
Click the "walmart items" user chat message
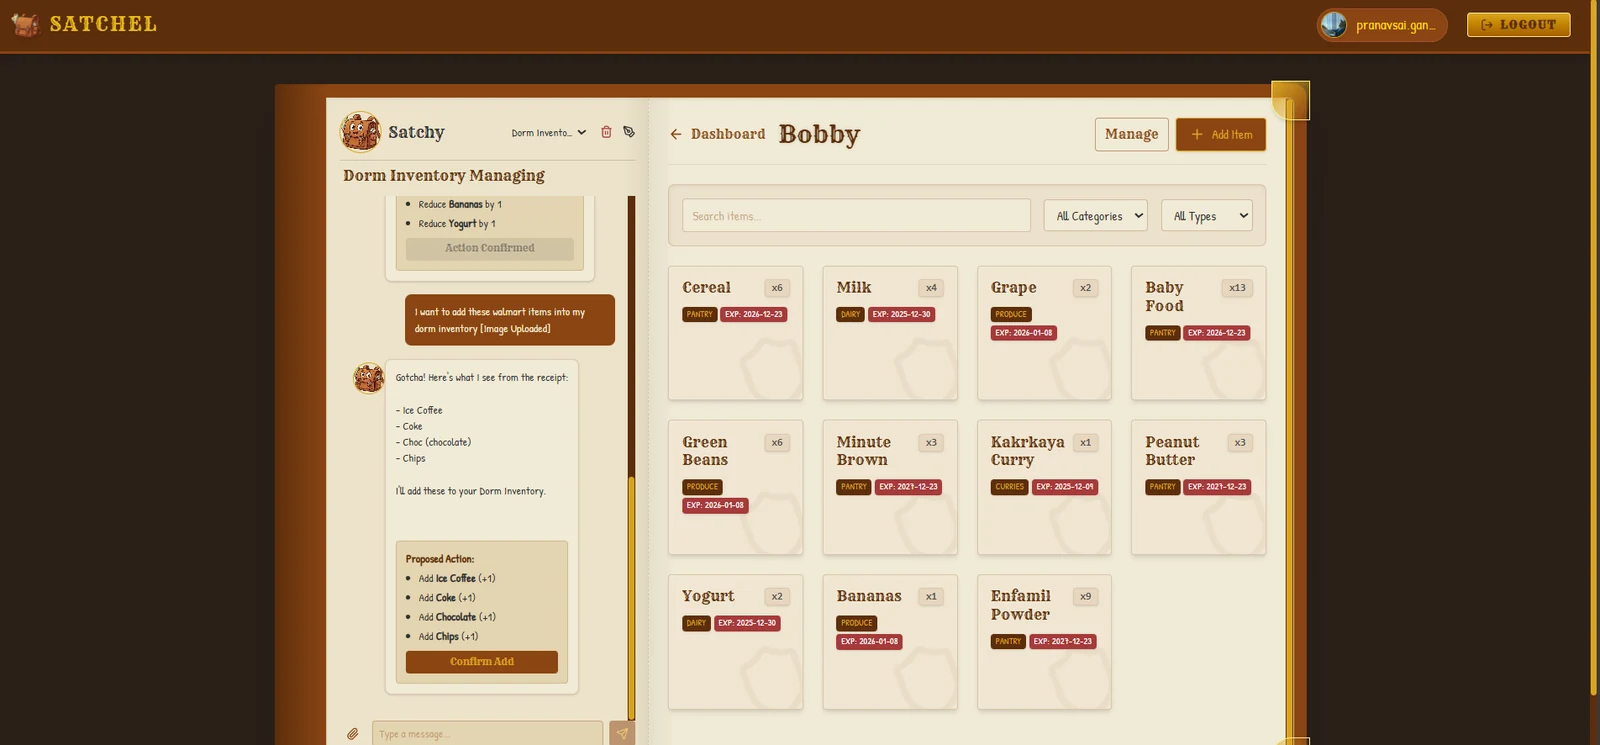tap(509, 320)
